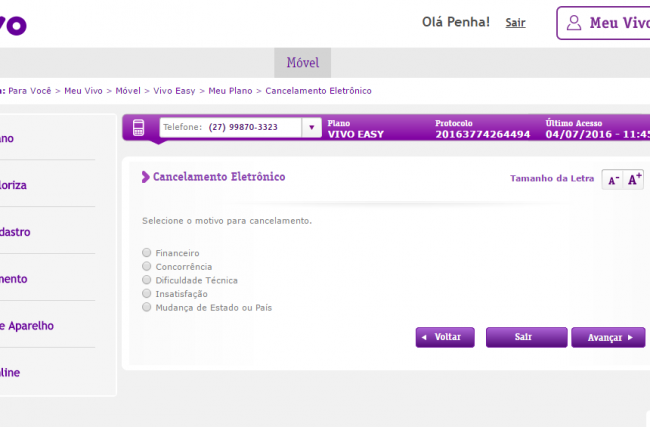Click the purple arrow beside Cancelamento Eletrônico
Screen dimensions: 650x427
tap(146, 177)
